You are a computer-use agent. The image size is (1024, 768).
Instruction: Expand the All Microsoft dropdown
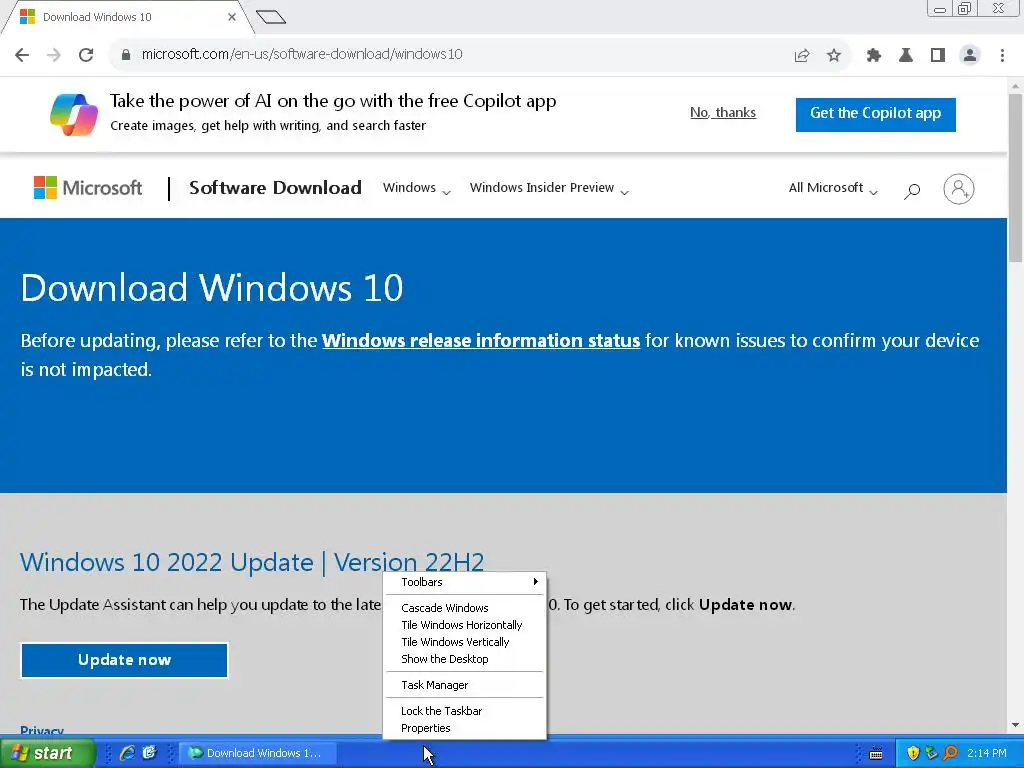point(833,188)
